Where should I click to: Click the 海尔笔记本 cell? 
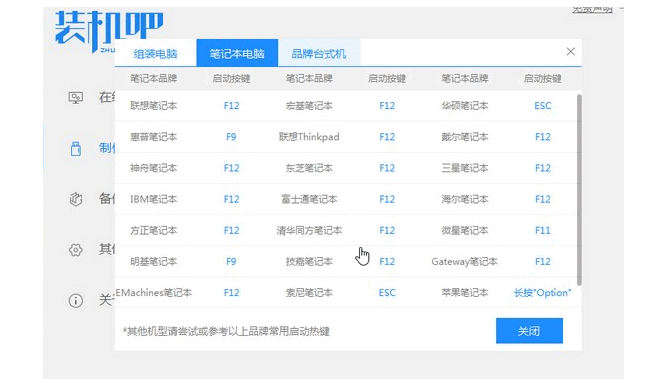pos(464,199)
